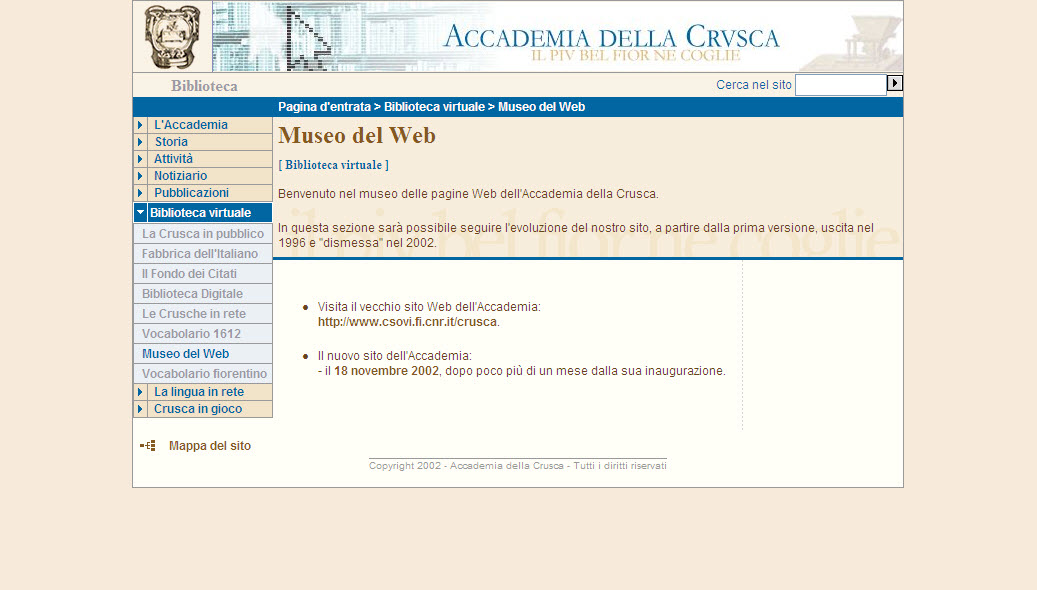
Task: Open the Pubblicazioni menu item
Action: tap(191, 193)
